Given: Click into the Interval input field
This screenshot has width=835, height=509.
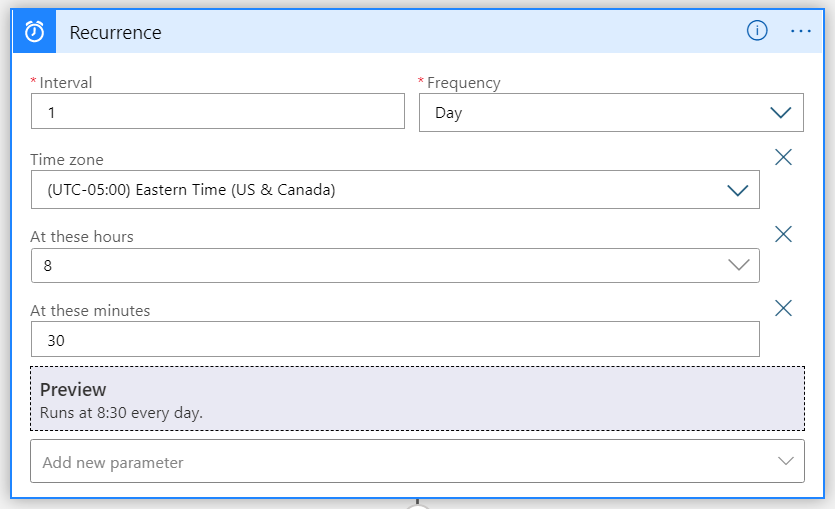Looking at the screenshot, I should point(217,112).
